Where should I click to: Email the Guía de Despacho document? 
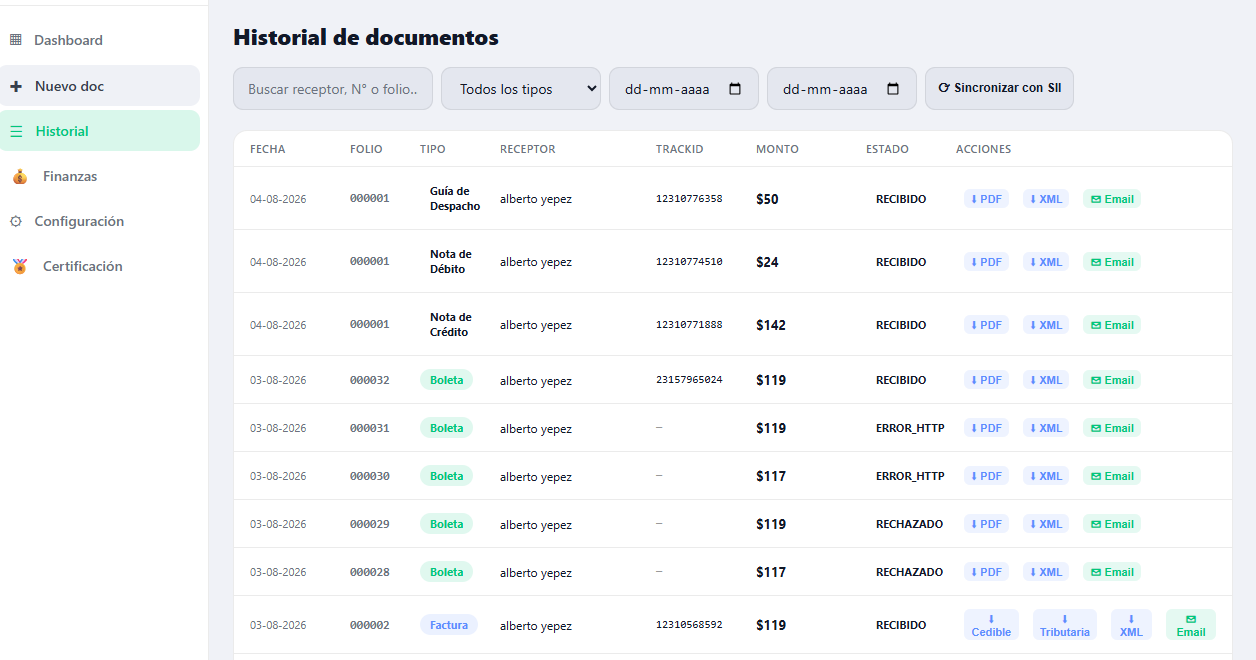(1112, 199)
